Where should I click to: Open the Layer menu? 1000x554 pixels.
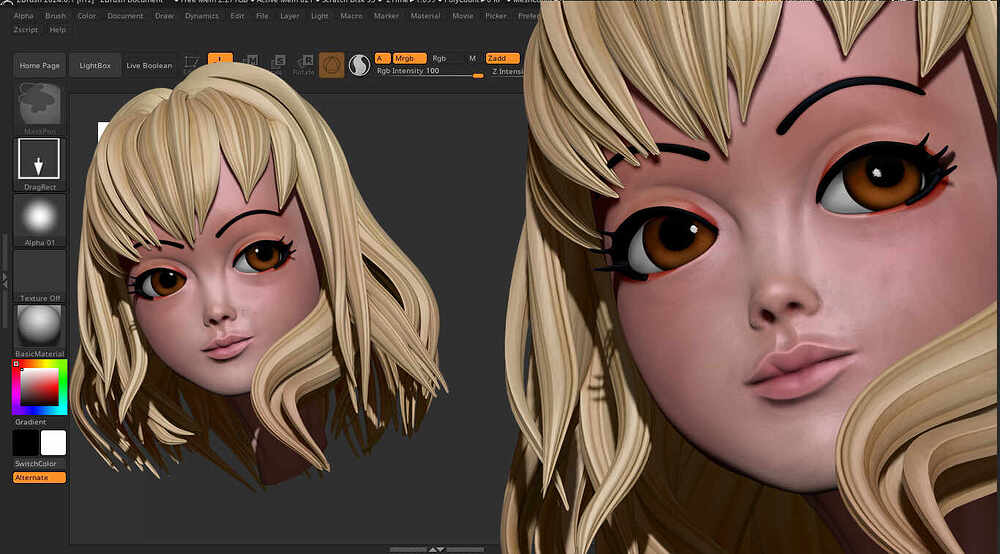coord(290,16)
